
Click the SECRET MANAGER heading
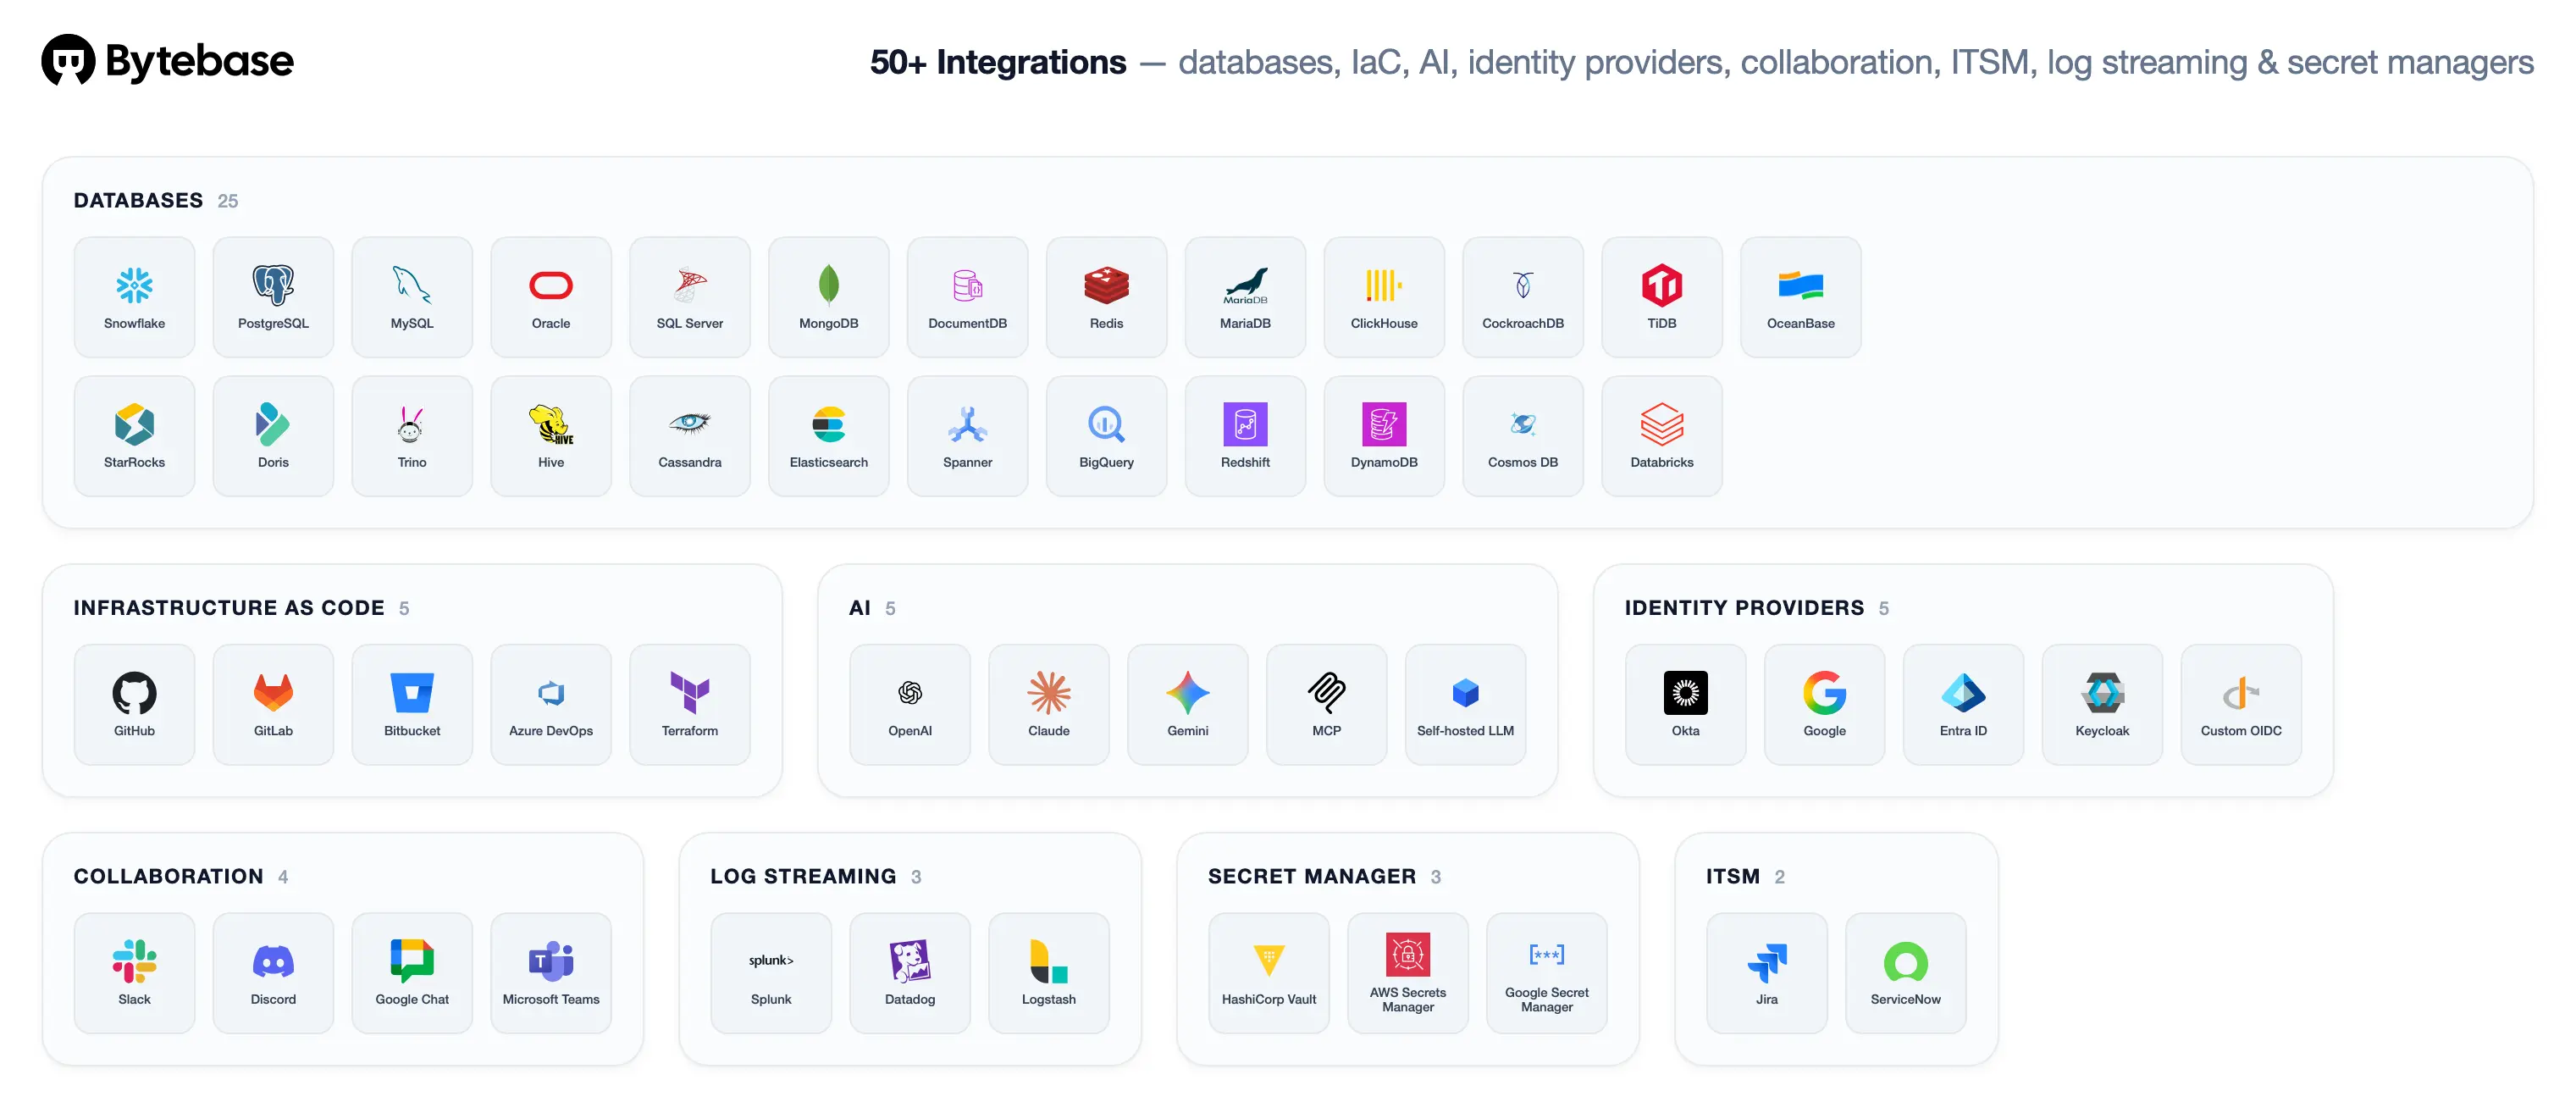pyautogui.click(x=1312, y=876)
